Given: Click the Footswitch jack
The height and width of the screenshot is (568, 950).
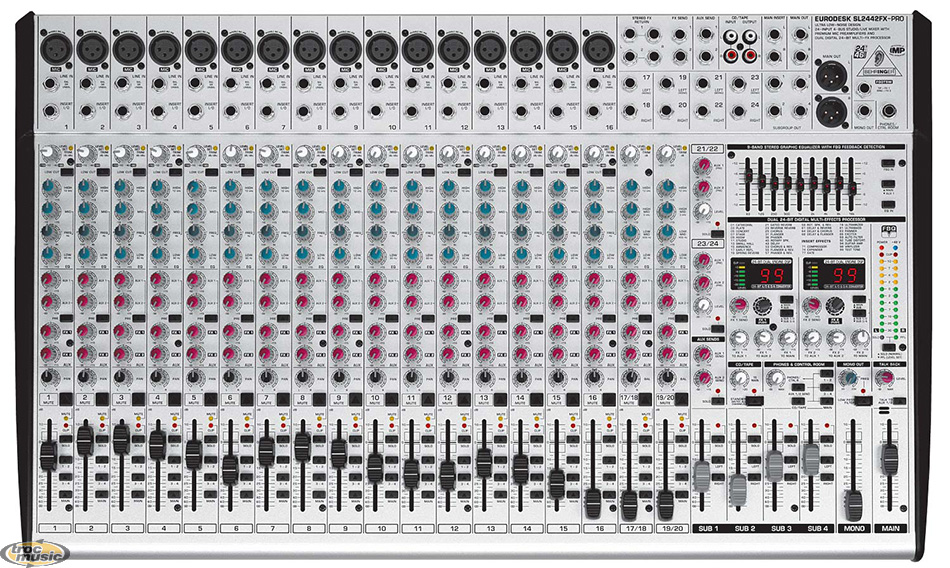Looking at the screenshot, I should [x=864, y=88].
